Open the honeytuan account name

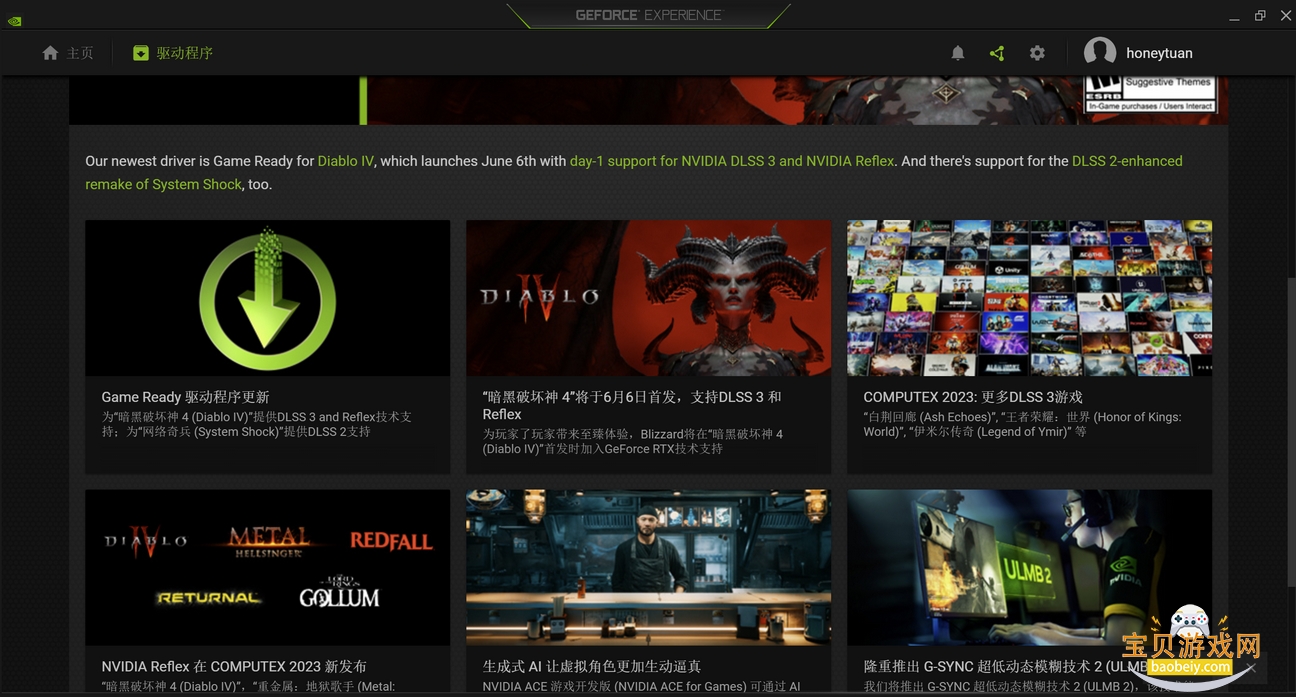[x=1159, y=53]
